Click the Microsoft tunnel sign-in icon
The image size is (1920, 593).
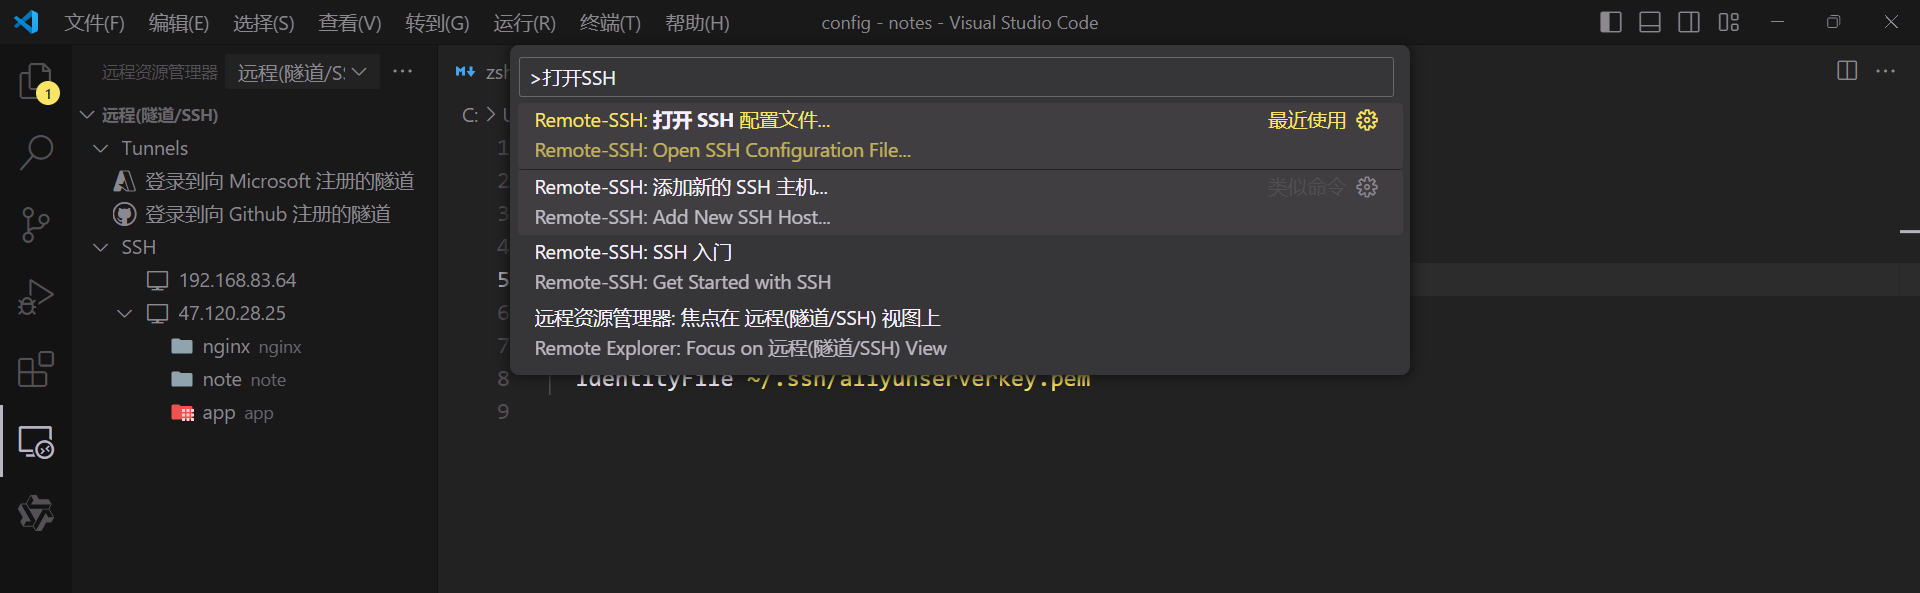click(x=125, y=181)
